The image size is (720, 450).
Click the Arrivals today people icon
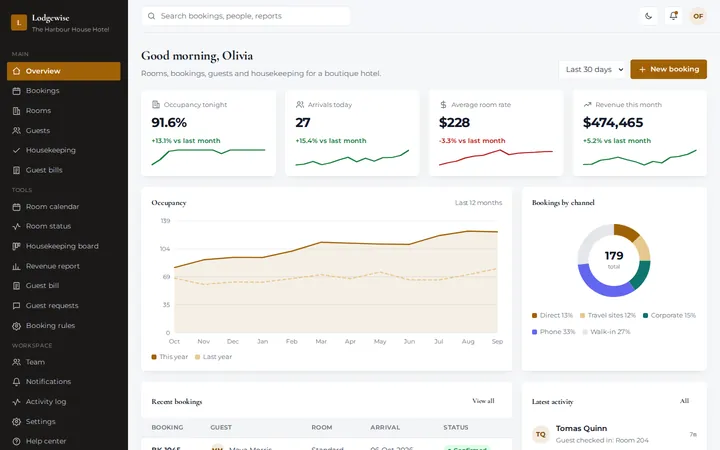pyautogui.click(x=300, y=105)
